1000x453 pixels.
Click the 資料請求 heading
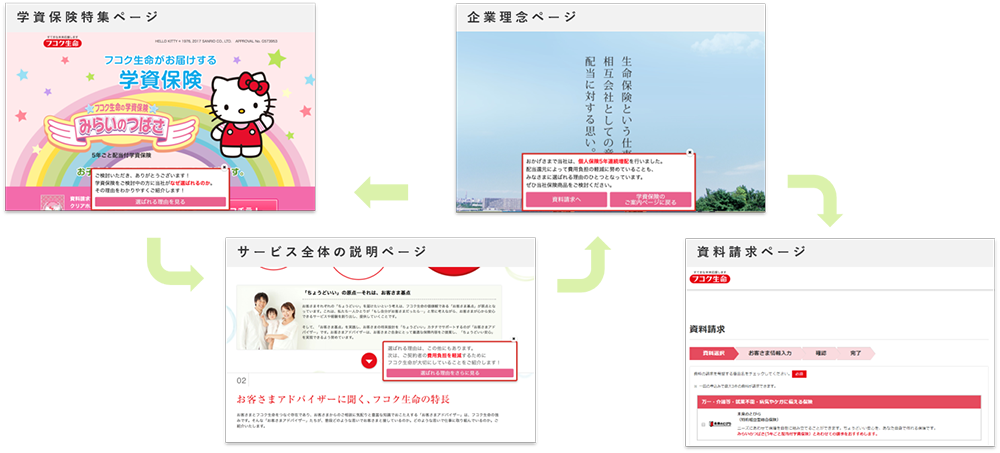point(707,329)
